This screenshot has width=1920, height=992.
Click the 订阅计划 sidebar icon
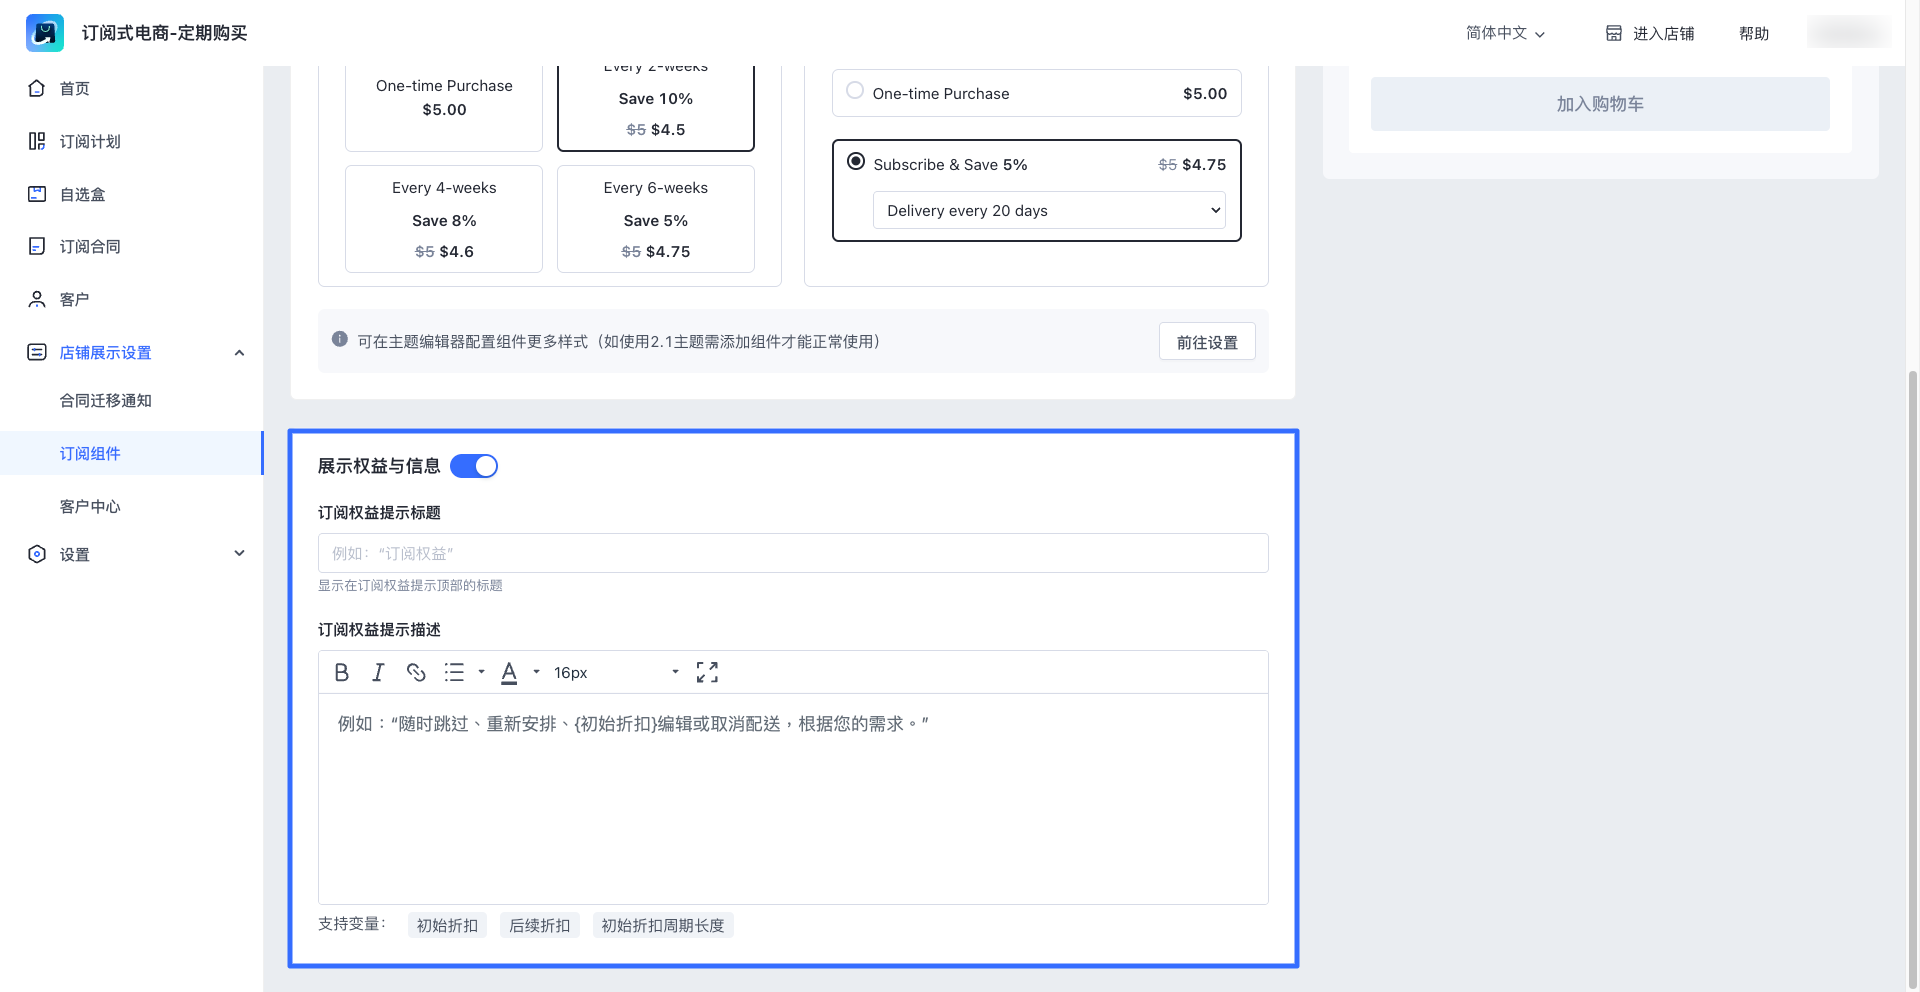click(x=37, y=141)
